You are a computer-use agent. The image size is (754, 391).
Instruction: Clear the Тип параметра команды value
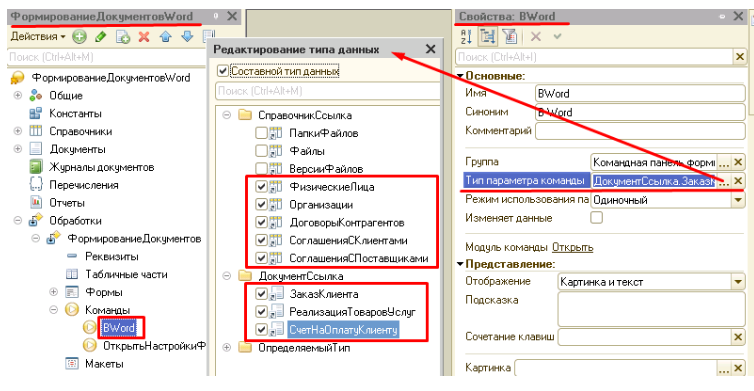738,181
